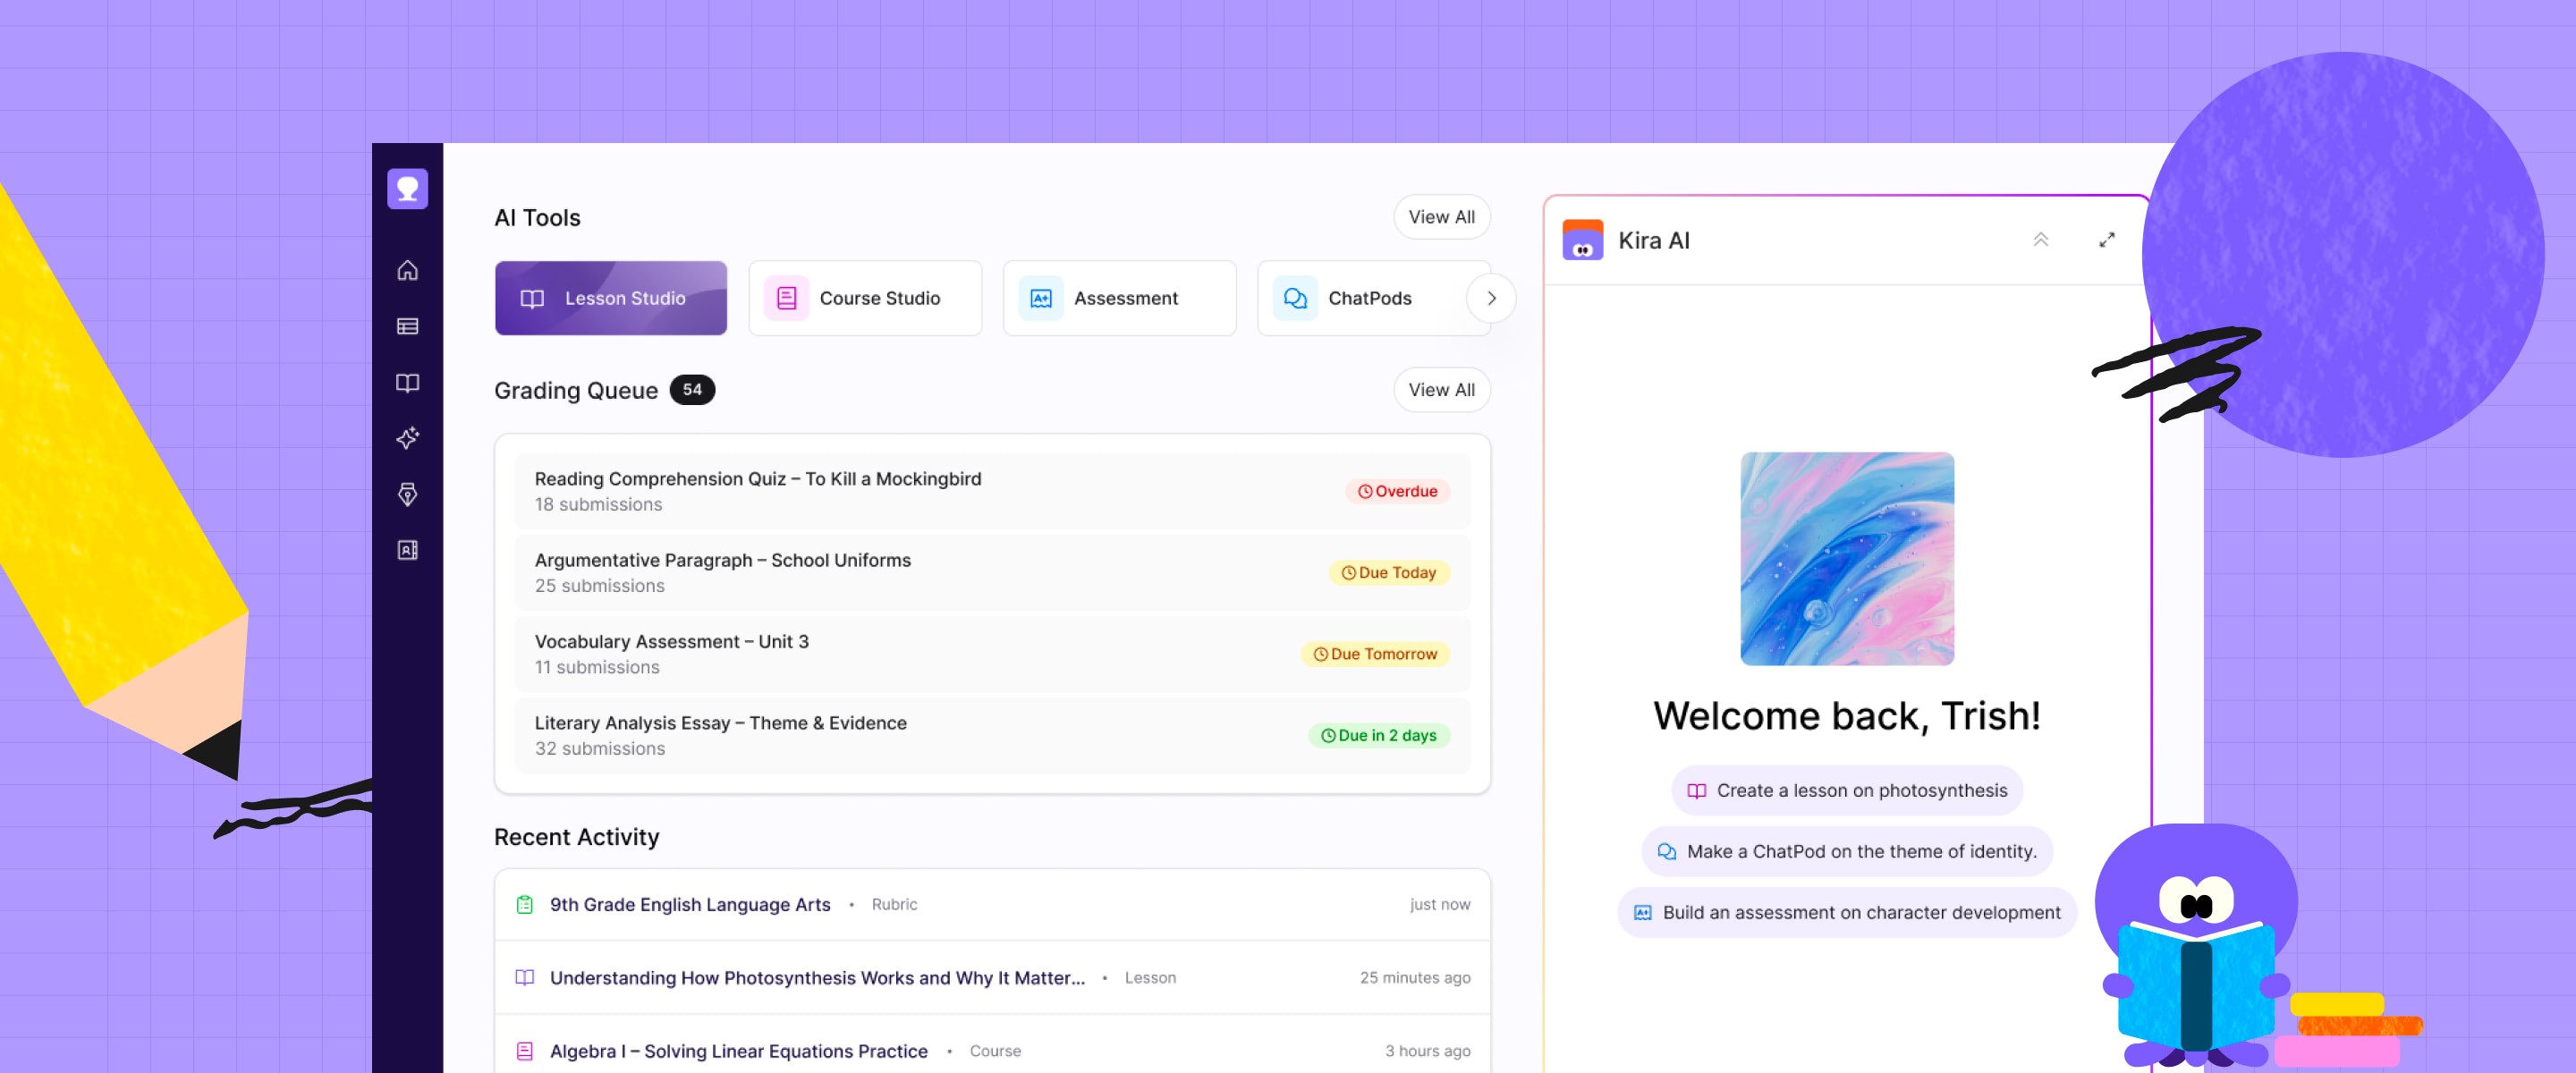Screen dimensions: 2576x1073
Task: Click the app logo at sidebar top
Action: [407, 189]
